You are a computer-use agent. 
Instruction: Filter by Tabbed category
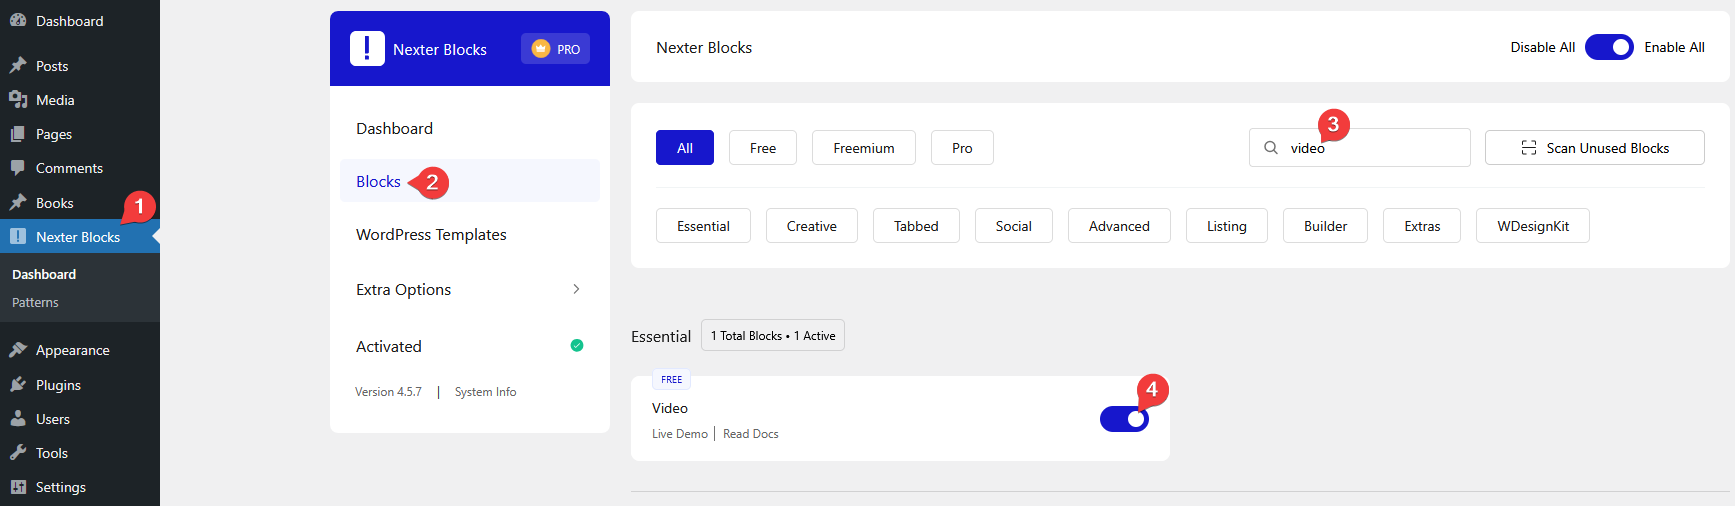(x=916, y=226)
